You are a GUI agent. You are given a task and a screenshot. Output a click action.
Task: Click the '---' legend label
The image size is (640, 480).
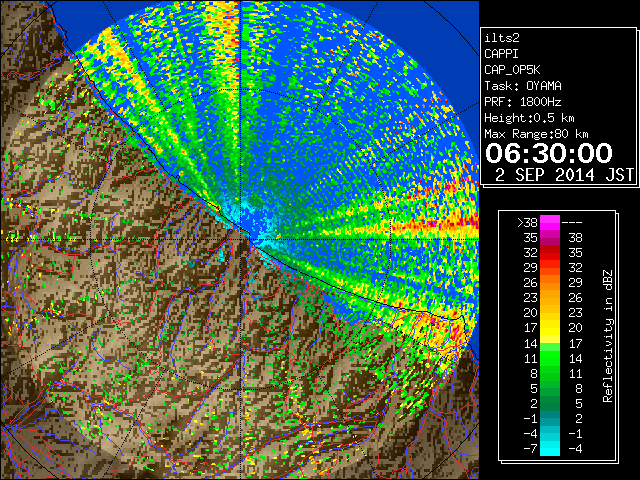(x=572, y=223)
